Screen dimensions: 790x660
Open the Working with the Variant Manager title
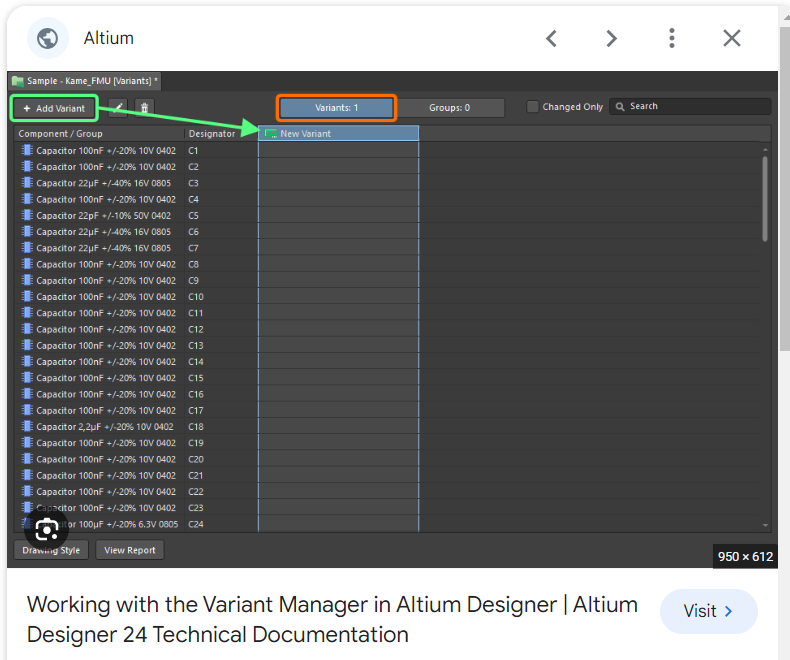332,619
